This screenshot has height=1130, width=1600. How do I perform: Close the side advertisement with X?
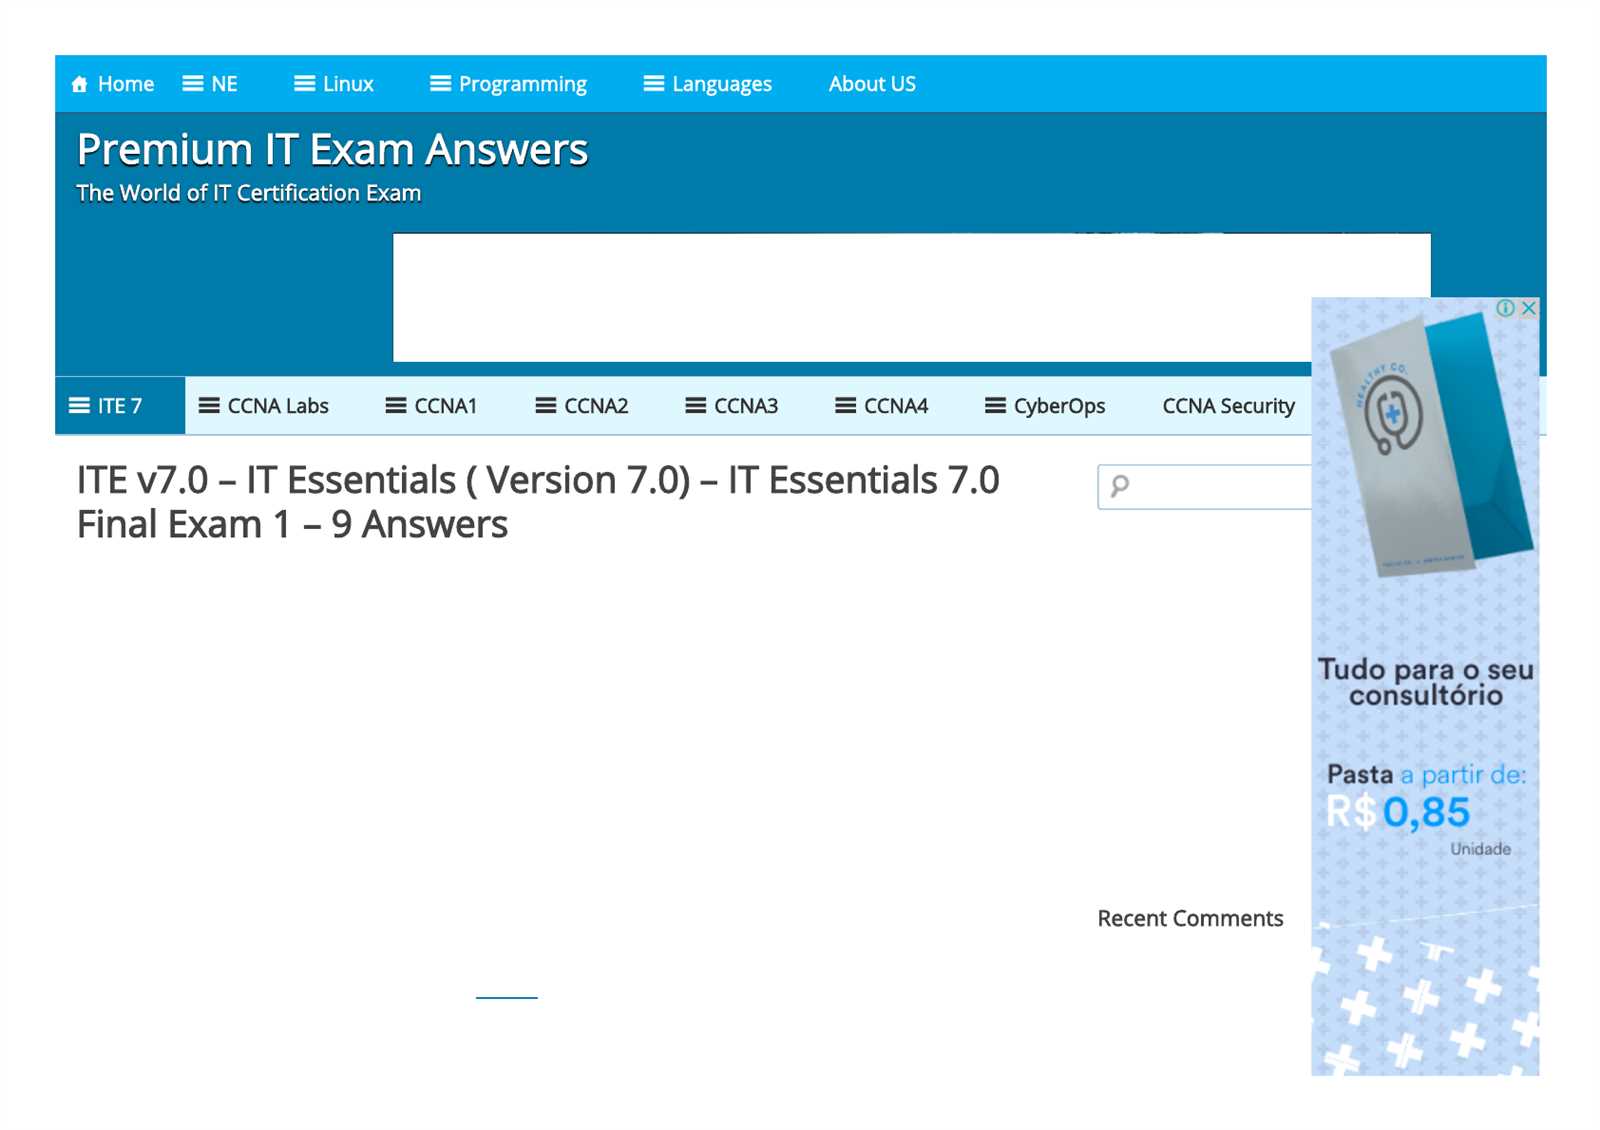[1529, 308]
